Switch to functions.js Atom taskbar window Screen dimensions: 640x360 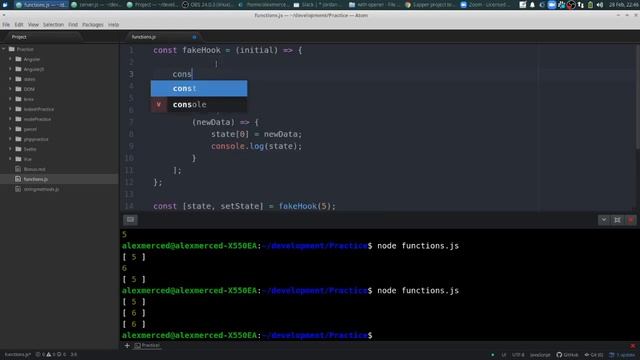pyautogui.click(x=41, y=5)
